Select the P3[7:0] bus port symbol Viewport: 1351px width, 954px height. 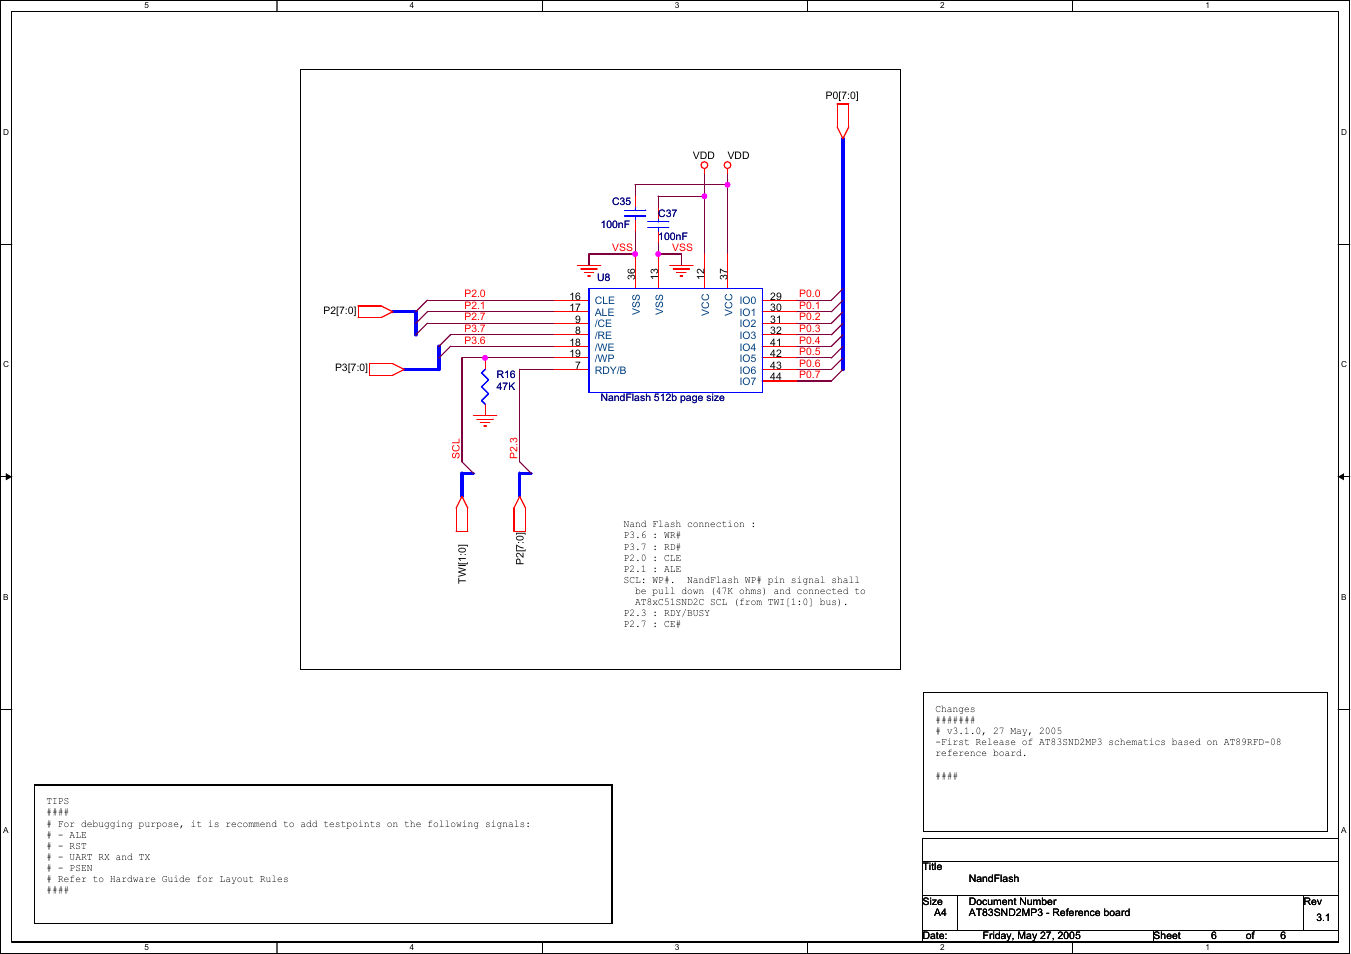coord(386,369)
